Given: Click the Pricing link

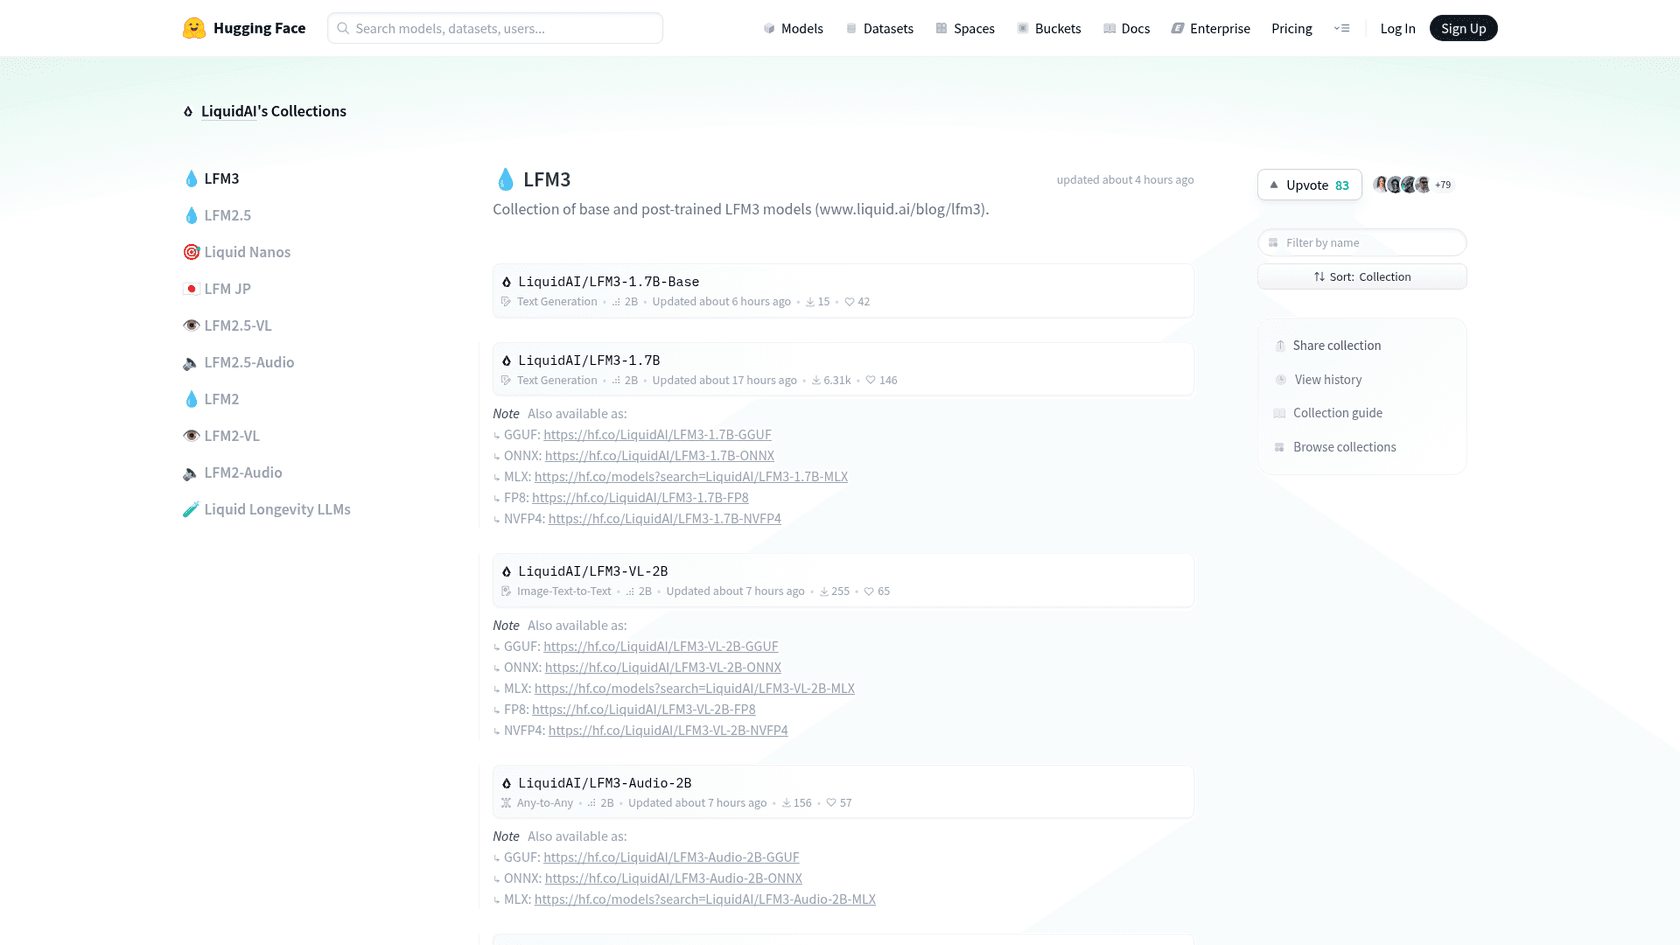Looking at the screenshot, I should click(x=1292, y=28).
